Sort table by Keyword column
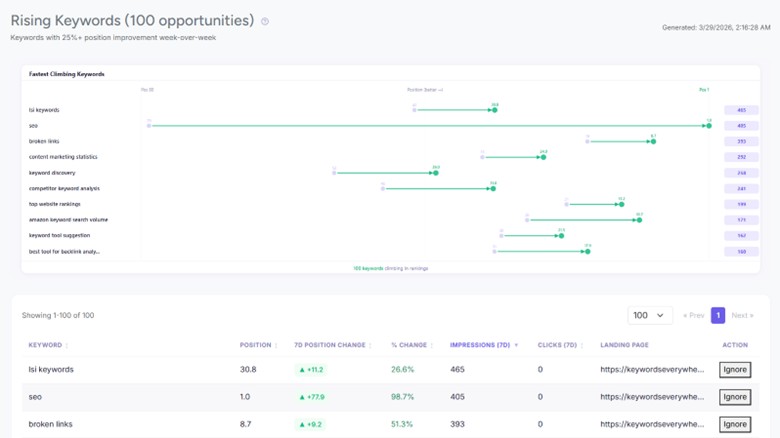This screenshot has height=438, width=780. pos(46,345)
